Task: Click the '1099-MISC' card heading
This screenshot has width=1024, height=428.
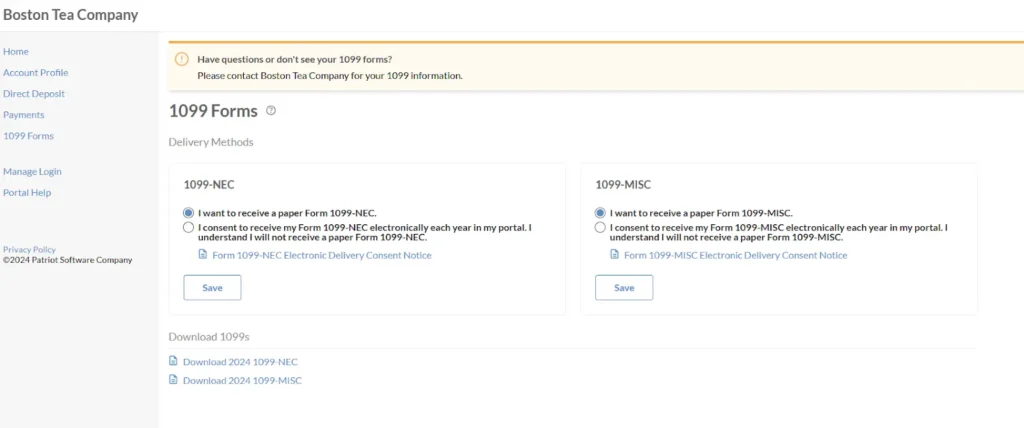Action: pyautogui.click(x=623, y=185)
